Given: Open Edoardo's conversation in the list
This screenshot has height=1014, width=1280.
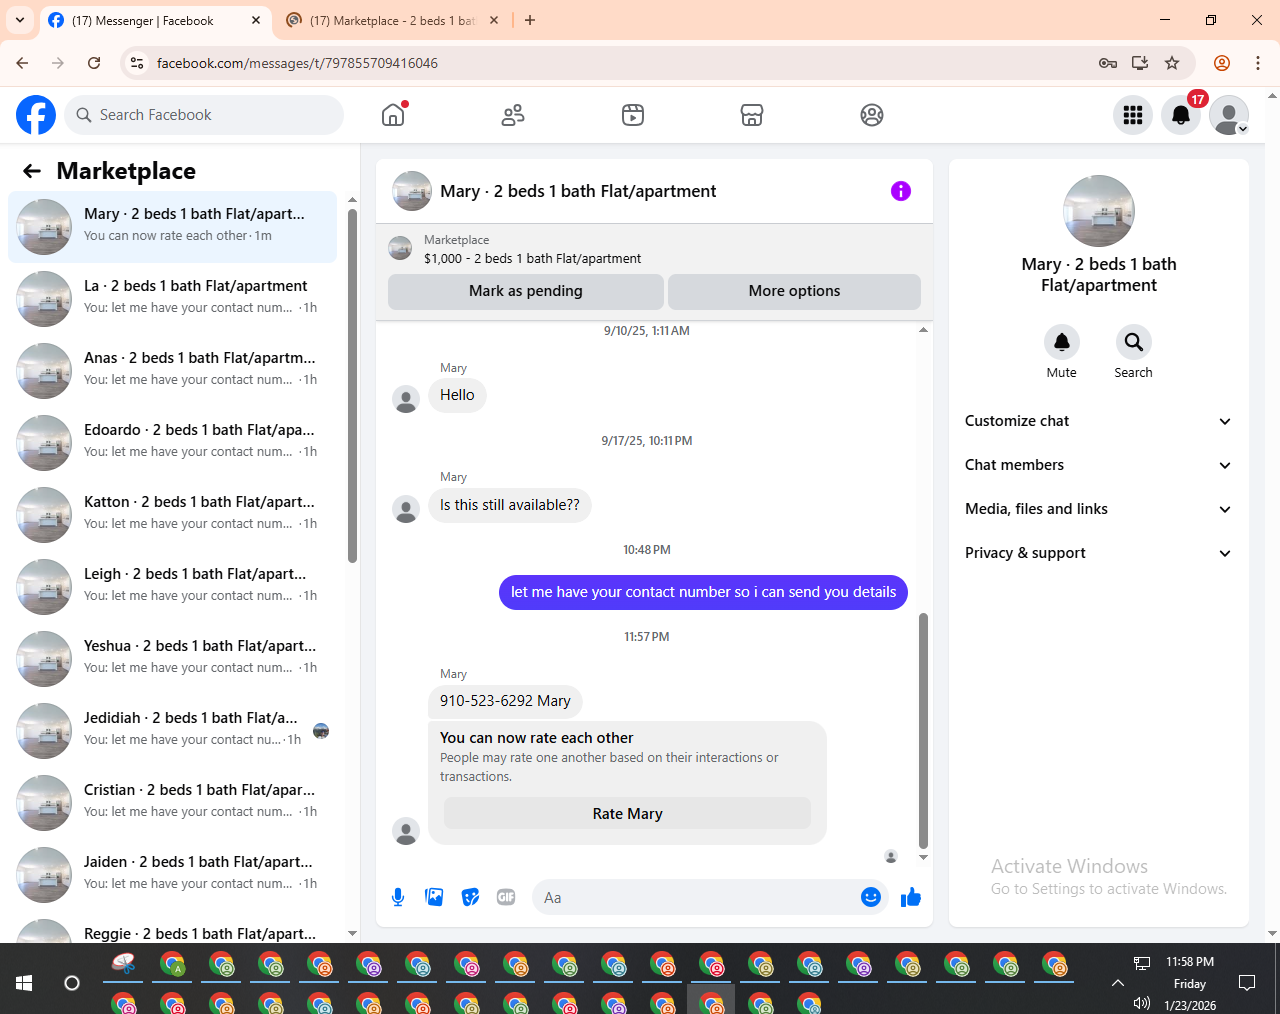Looking at the screenshot, I should point(173,443).
